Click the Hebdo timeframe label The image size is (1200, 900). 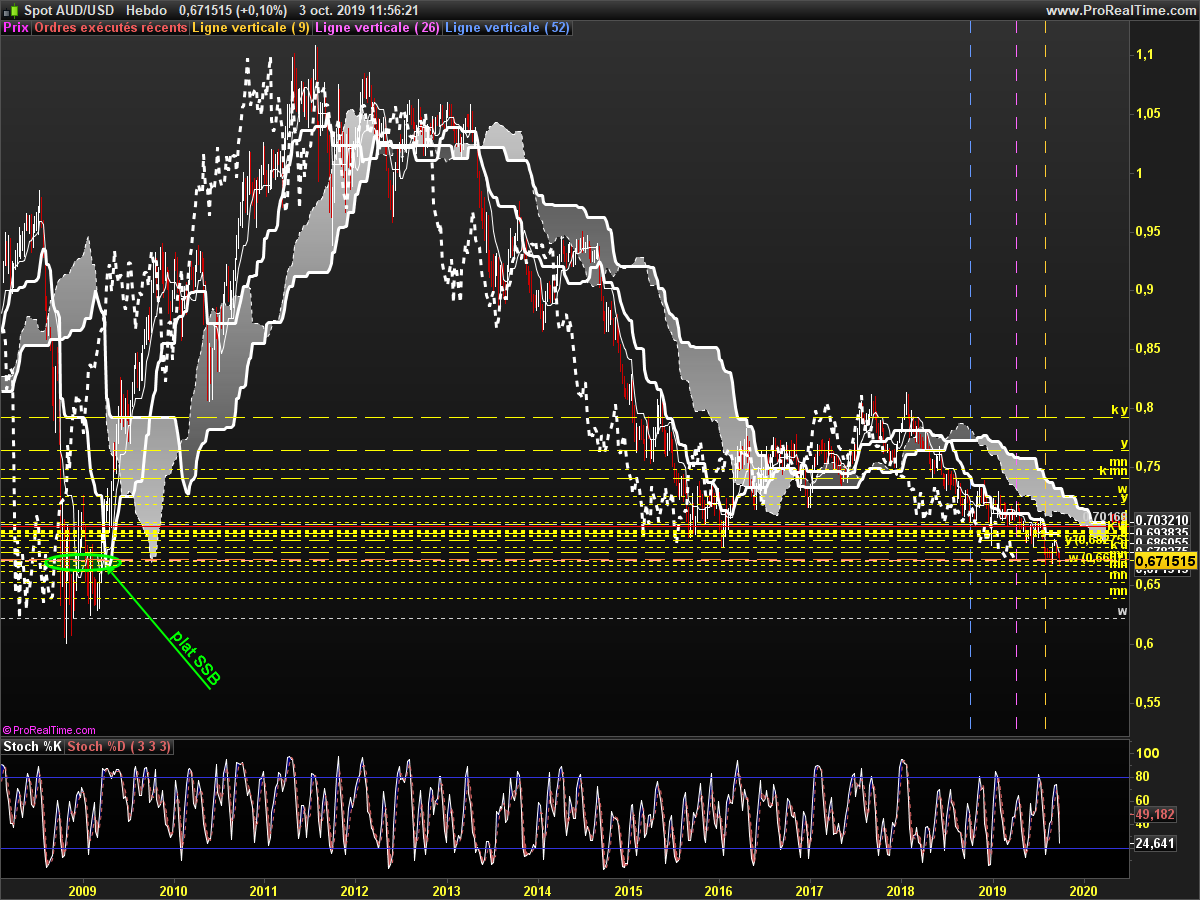pyautogui.click(x=146, y=10)
